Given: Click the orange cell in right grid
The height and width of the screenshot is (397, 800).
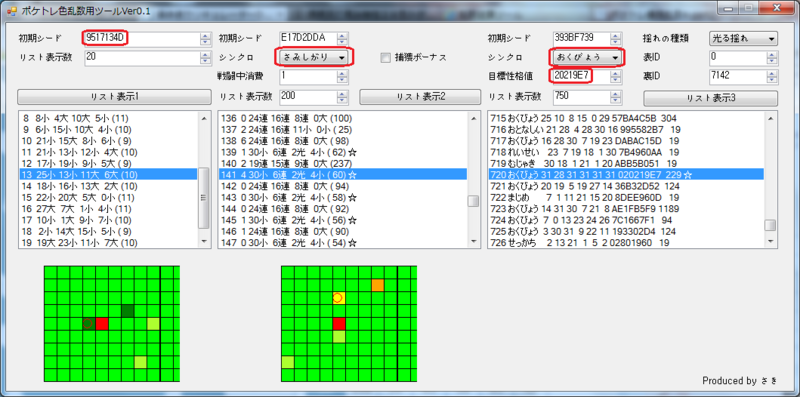Looking at the screenshot, I should tap(378, 285).
